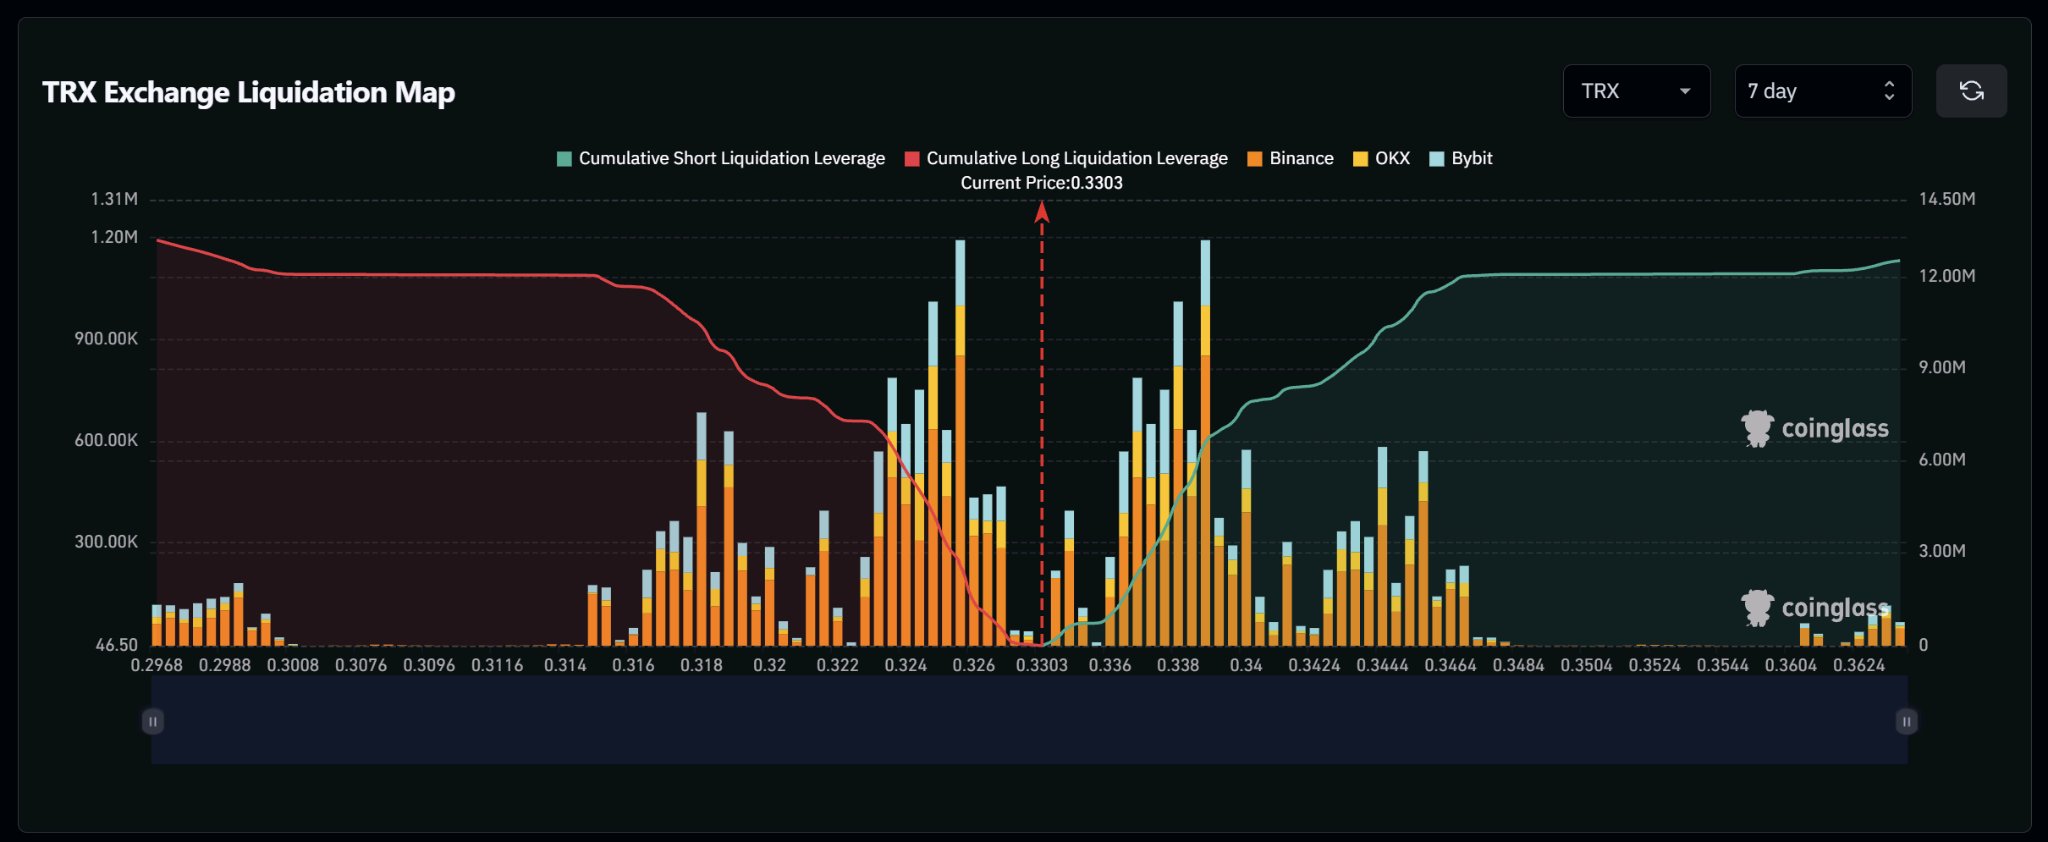This screenshot has width=2048, height=842.
Task: Toggle the Binance legend series
Action: pos(1291,158)
